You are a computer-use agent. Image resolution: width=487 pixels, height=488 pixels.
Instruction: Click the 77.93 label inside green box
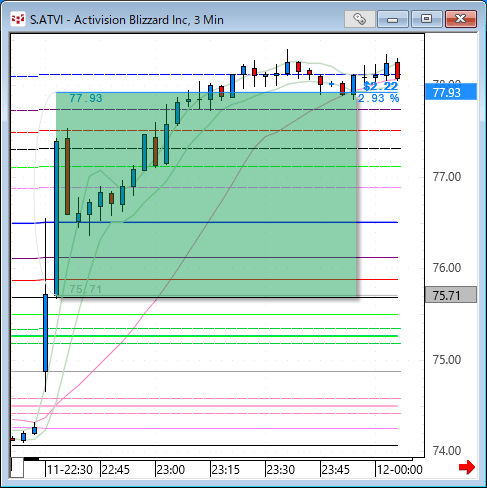(x=86, y=98)
